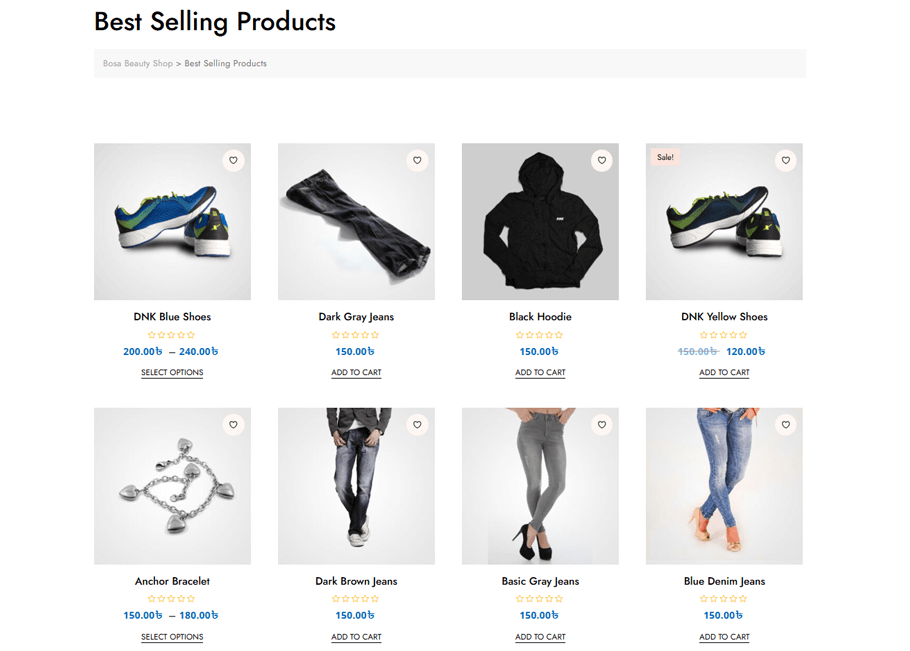The width and height of the screenshot is (910, 651).
Task: Open the Bosa Beauty Shop breadcrumb link
Action: coord(137,63)
